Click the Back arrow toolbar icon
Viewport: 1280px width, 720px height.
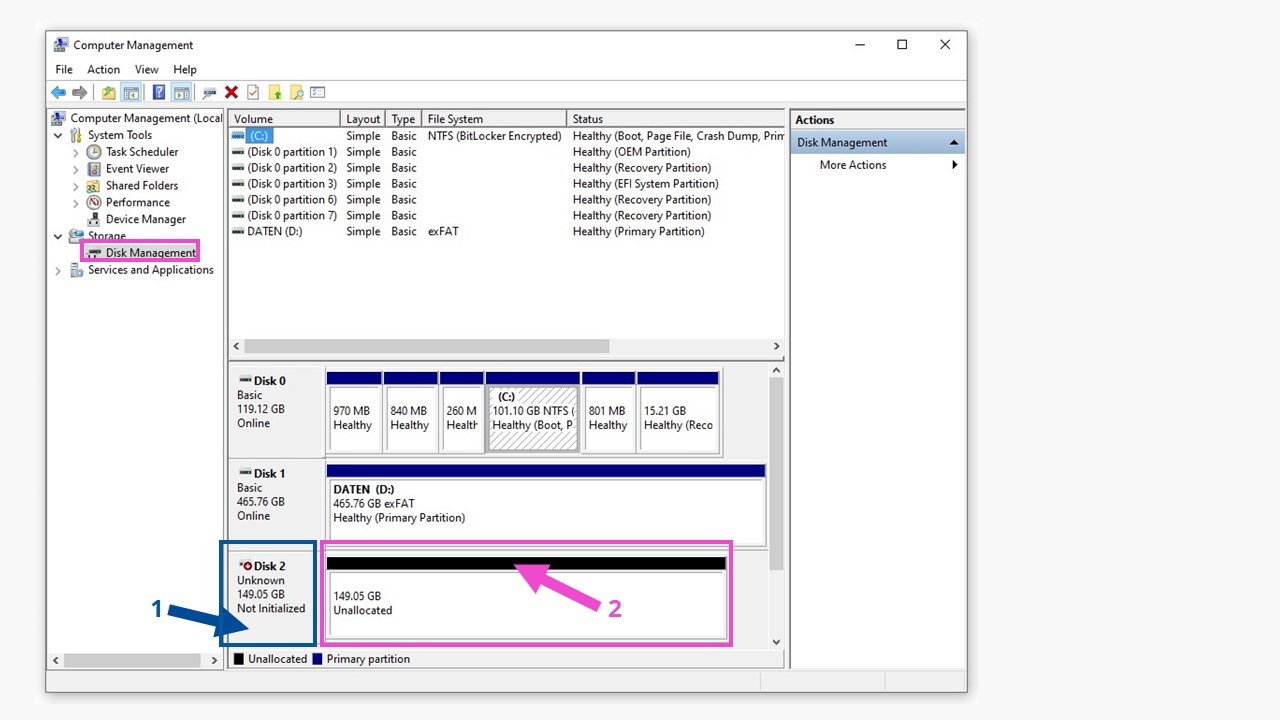tap(58, 92)
